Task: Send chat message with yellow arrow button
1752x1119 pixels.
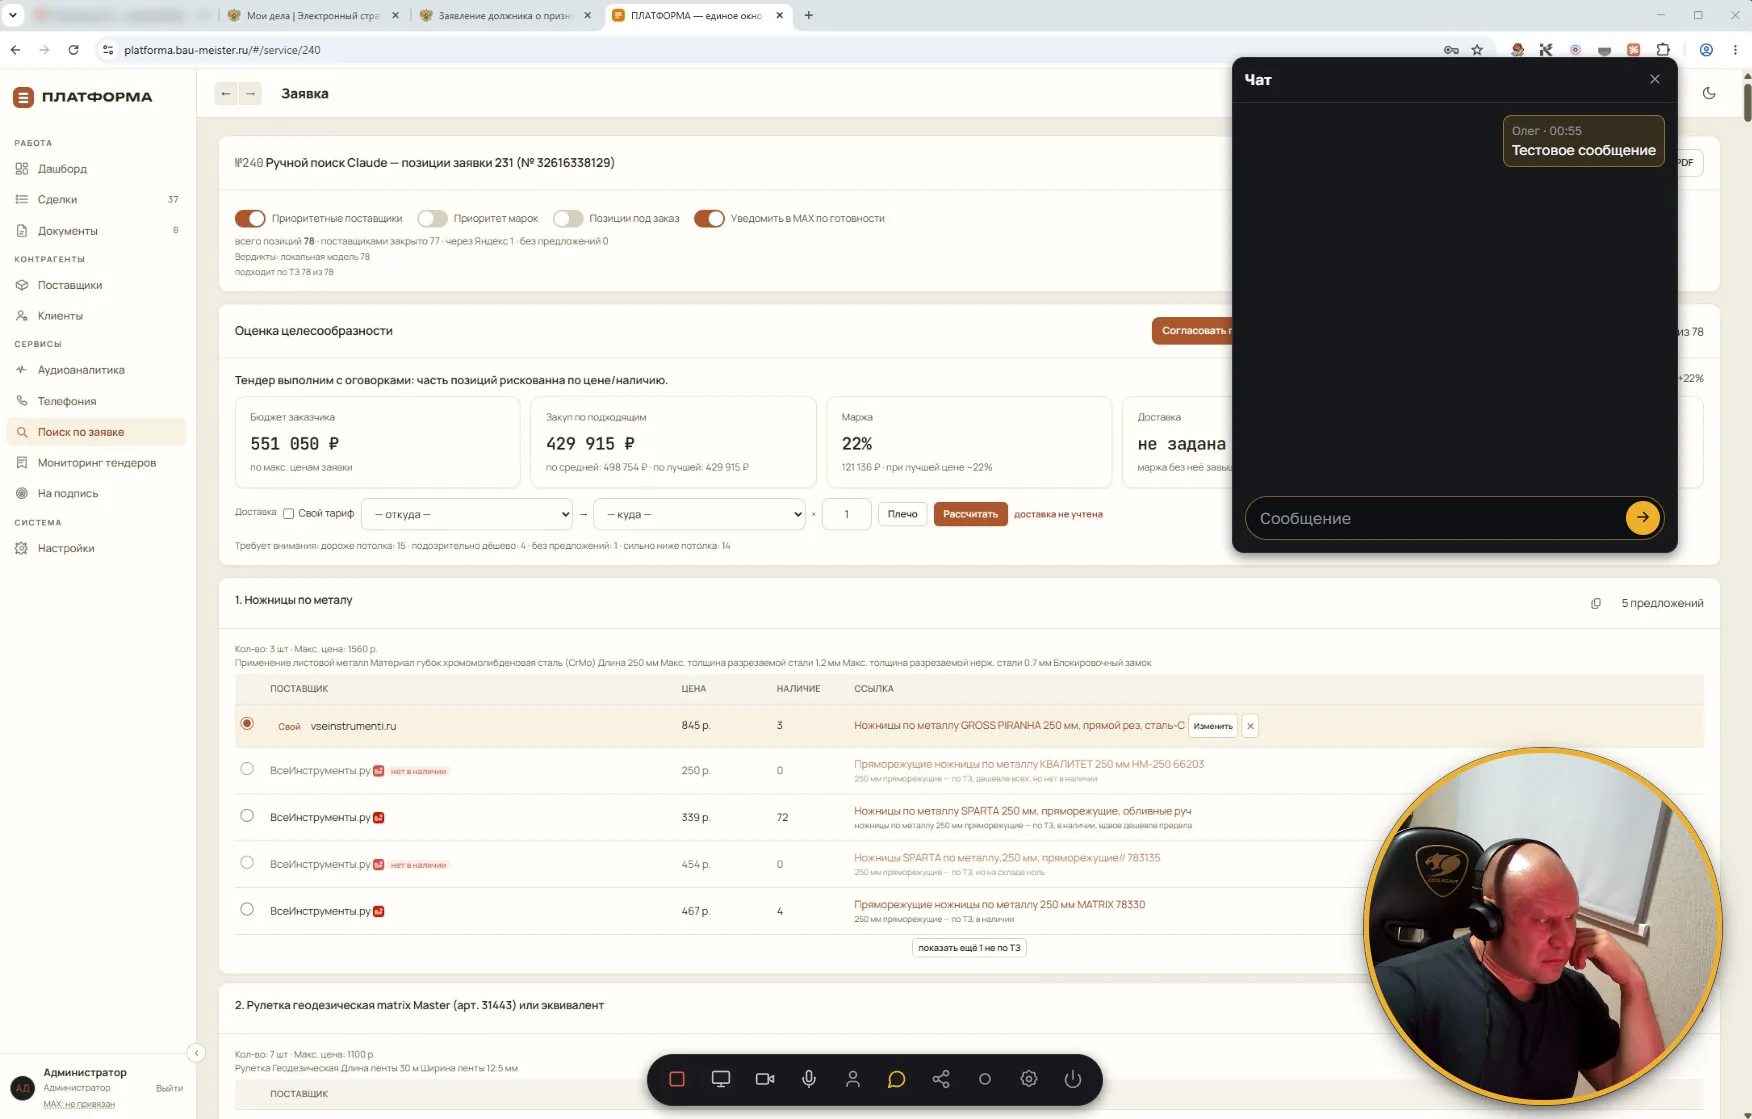Action: pyautogui.click(x=1642, y=517)
